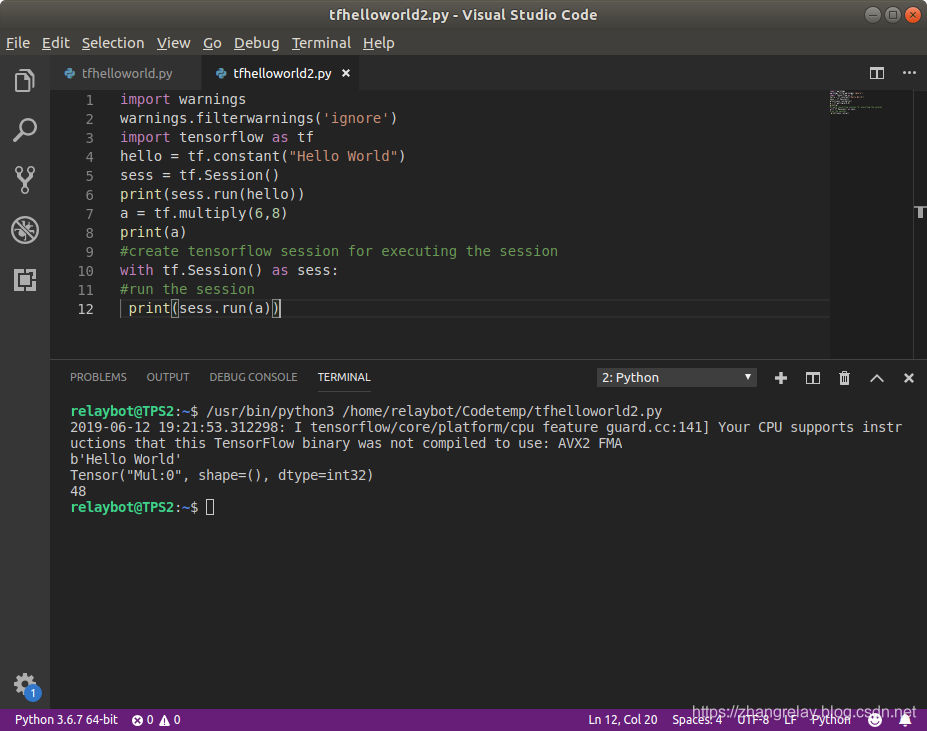Create a new terminal with plus icon
927x731 pixels.
pyautogui.click(x=780, y=378)
